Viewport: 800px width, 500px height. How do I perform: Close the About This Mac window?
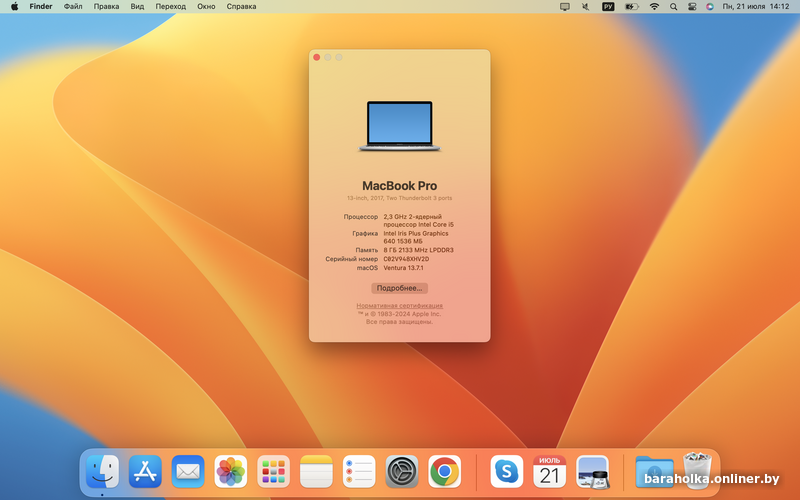(x=316, y=57)
